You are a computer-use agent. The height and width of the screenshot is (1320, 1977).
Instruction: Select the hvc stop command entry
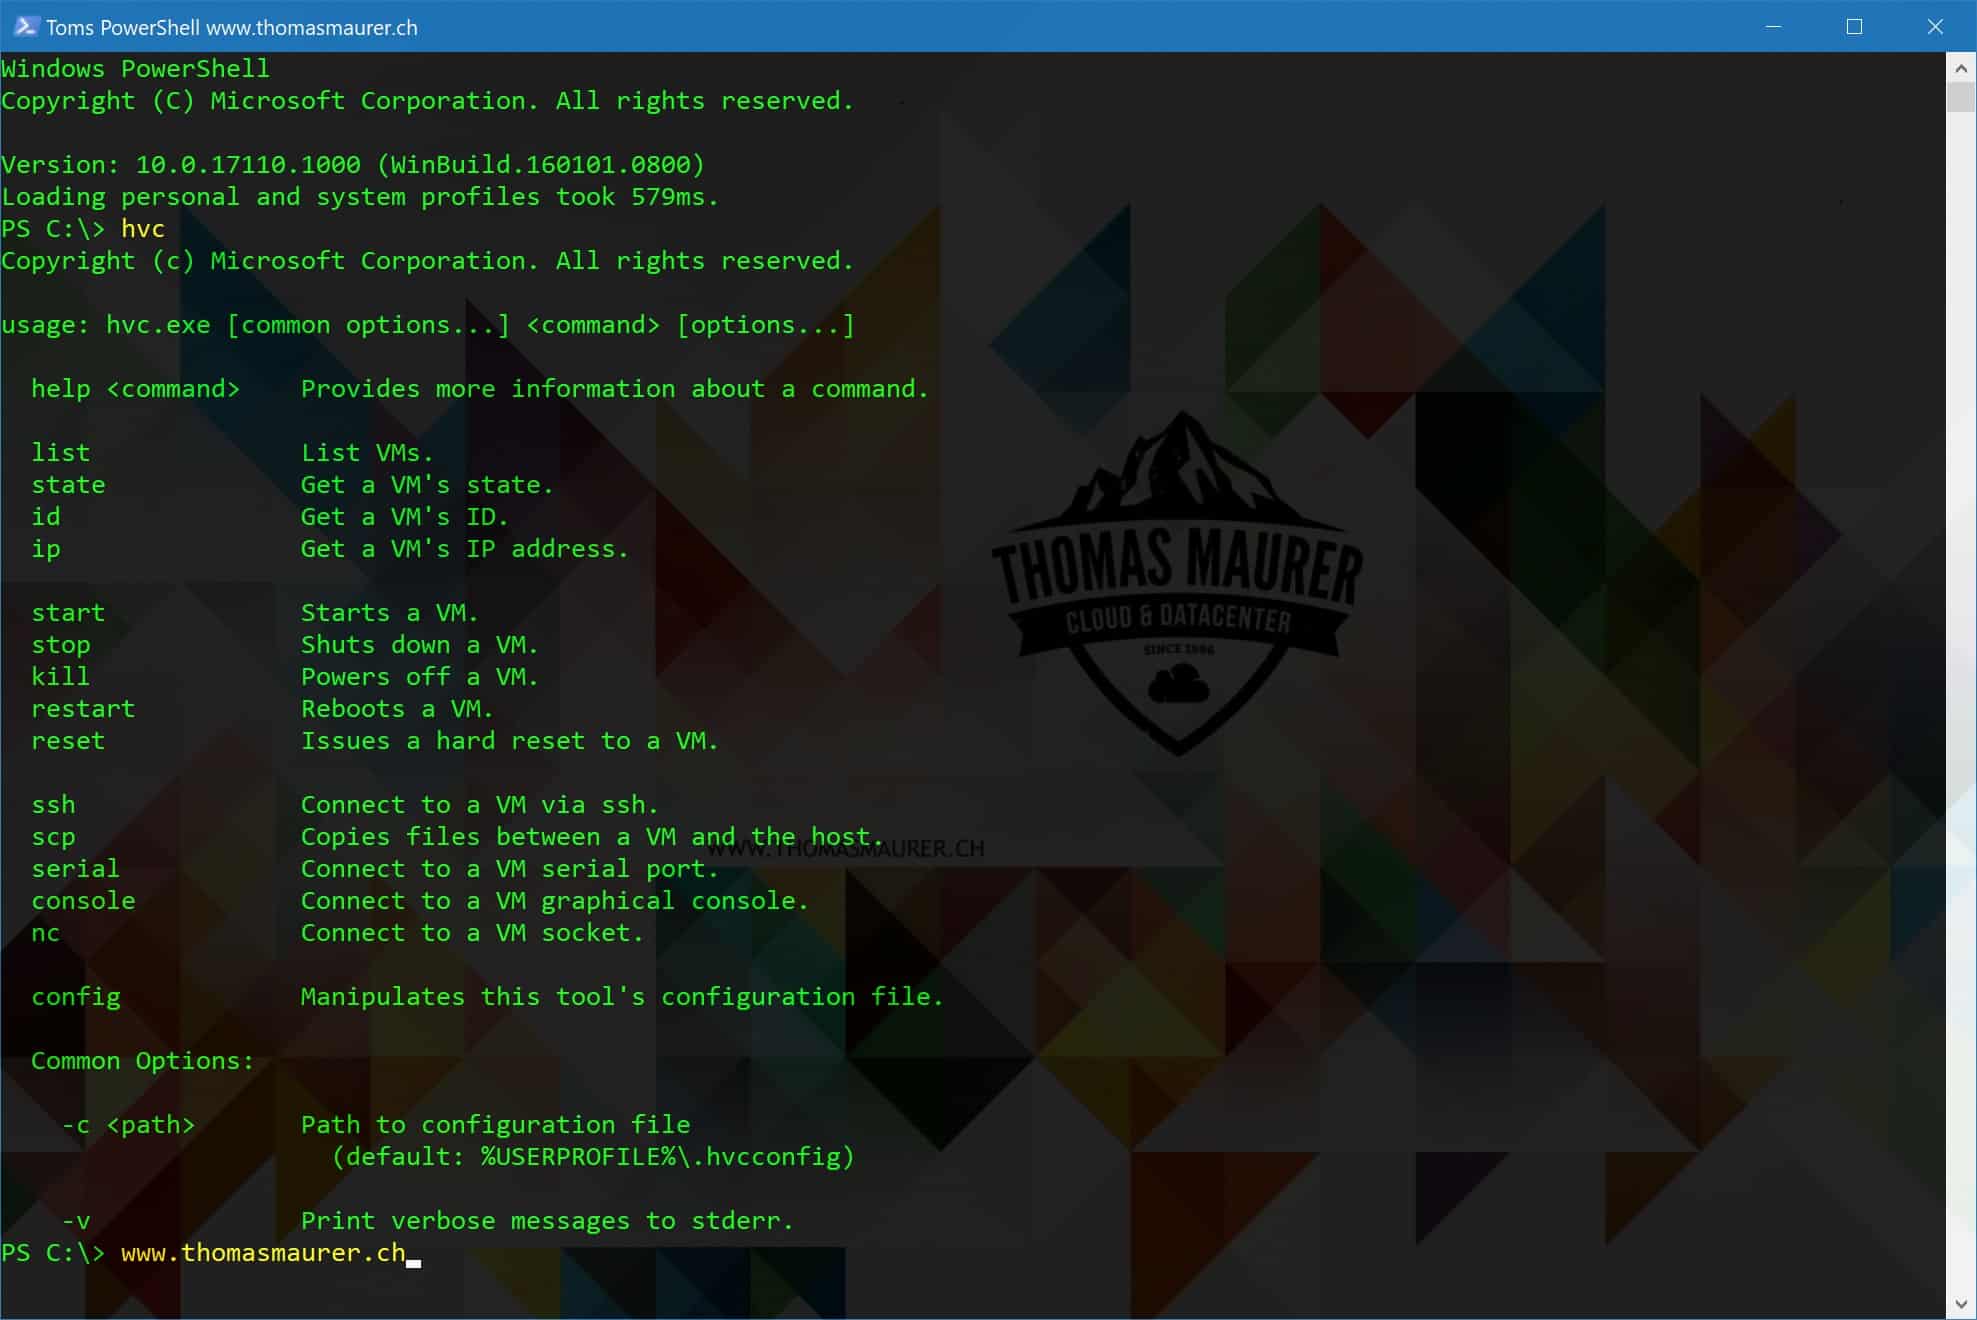60,644
